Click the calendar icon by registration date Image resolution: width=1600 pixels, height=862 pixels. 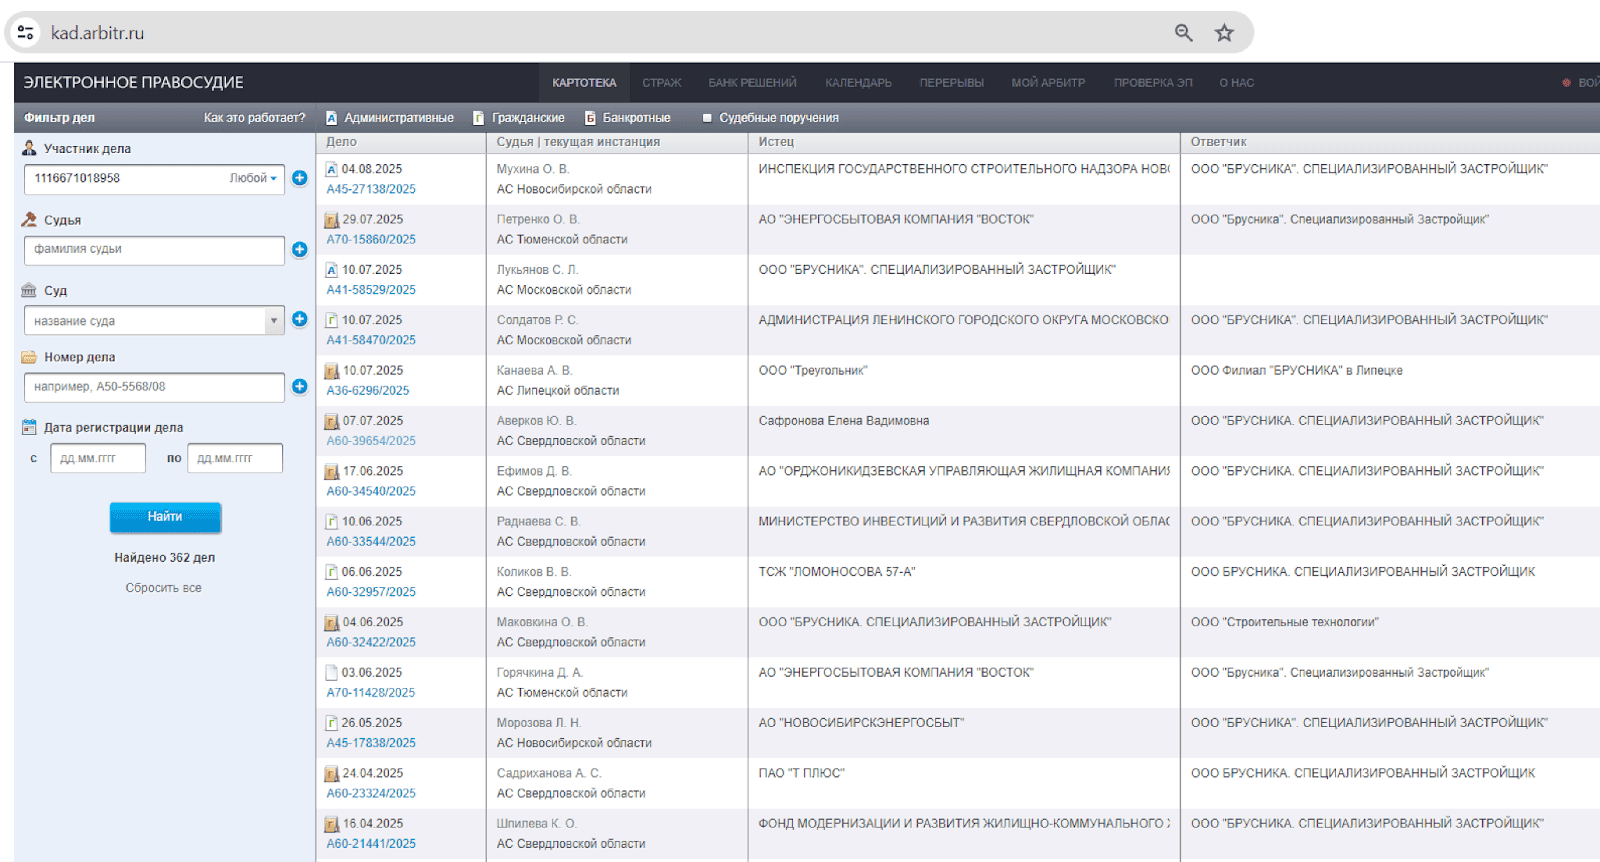tap(29, 427)
